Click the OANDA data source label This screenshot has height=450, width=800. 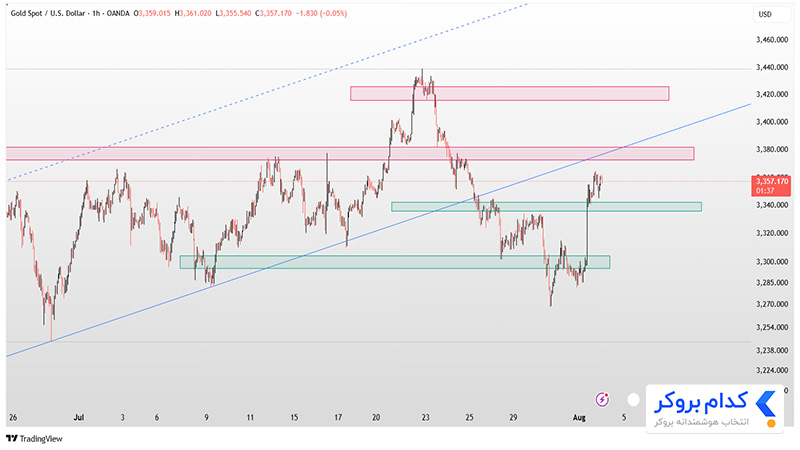[118, 13]
